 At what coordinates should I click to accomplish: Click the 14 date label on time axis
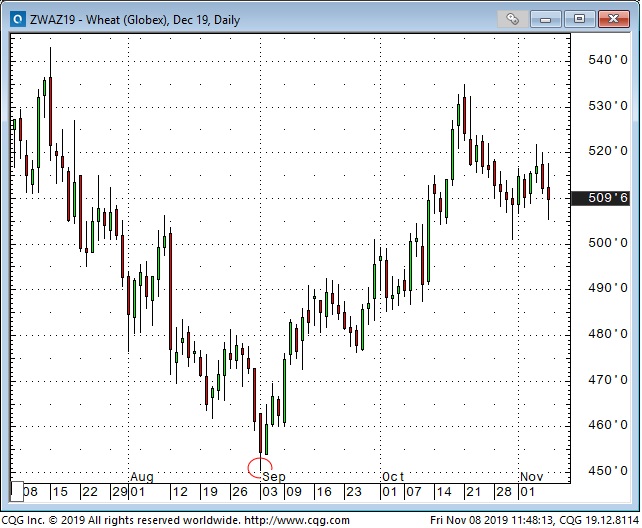tap(444, 492)
